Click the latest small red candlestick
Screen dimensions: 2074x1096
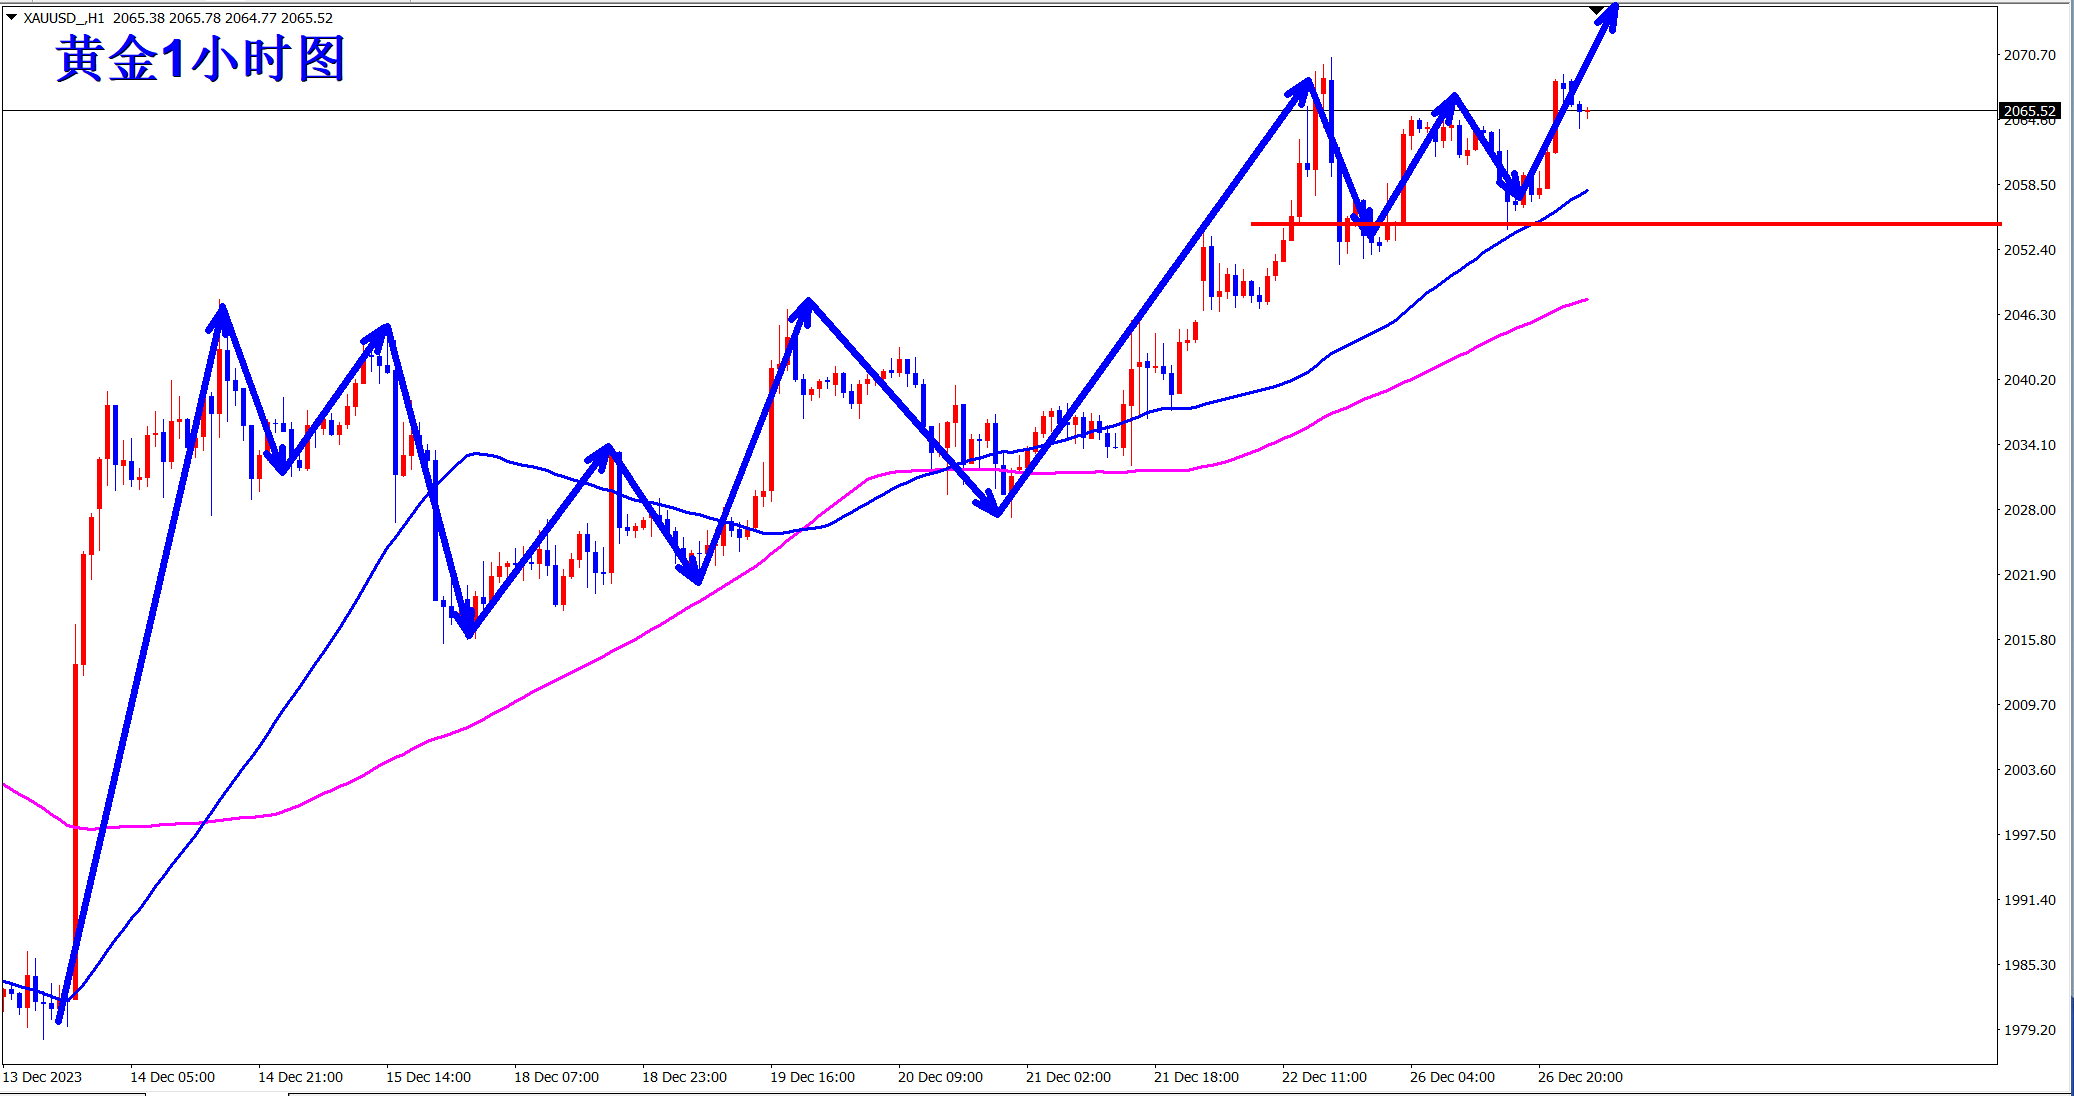(x=1587, y=112)
